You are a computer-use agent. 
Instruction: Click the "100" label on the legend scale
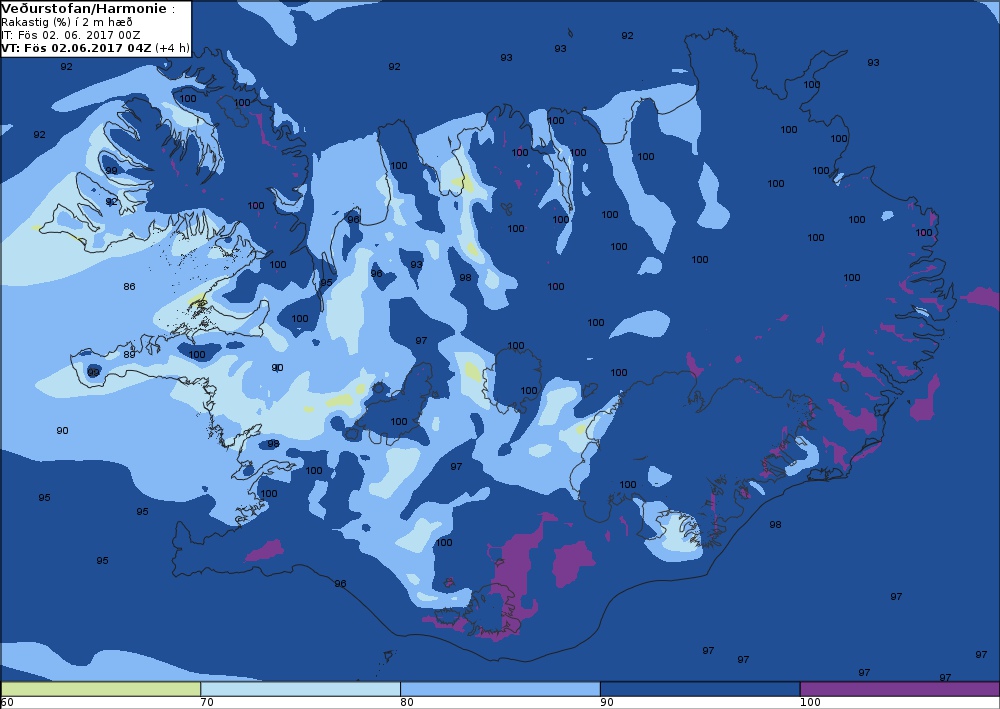pos(810,703)
